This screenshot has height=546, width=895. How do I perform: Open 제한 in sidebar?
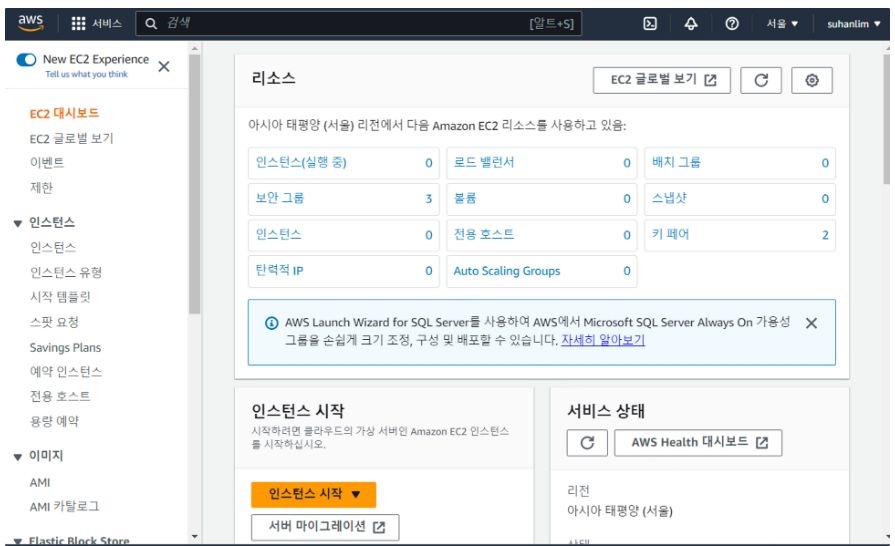point(41,188)
